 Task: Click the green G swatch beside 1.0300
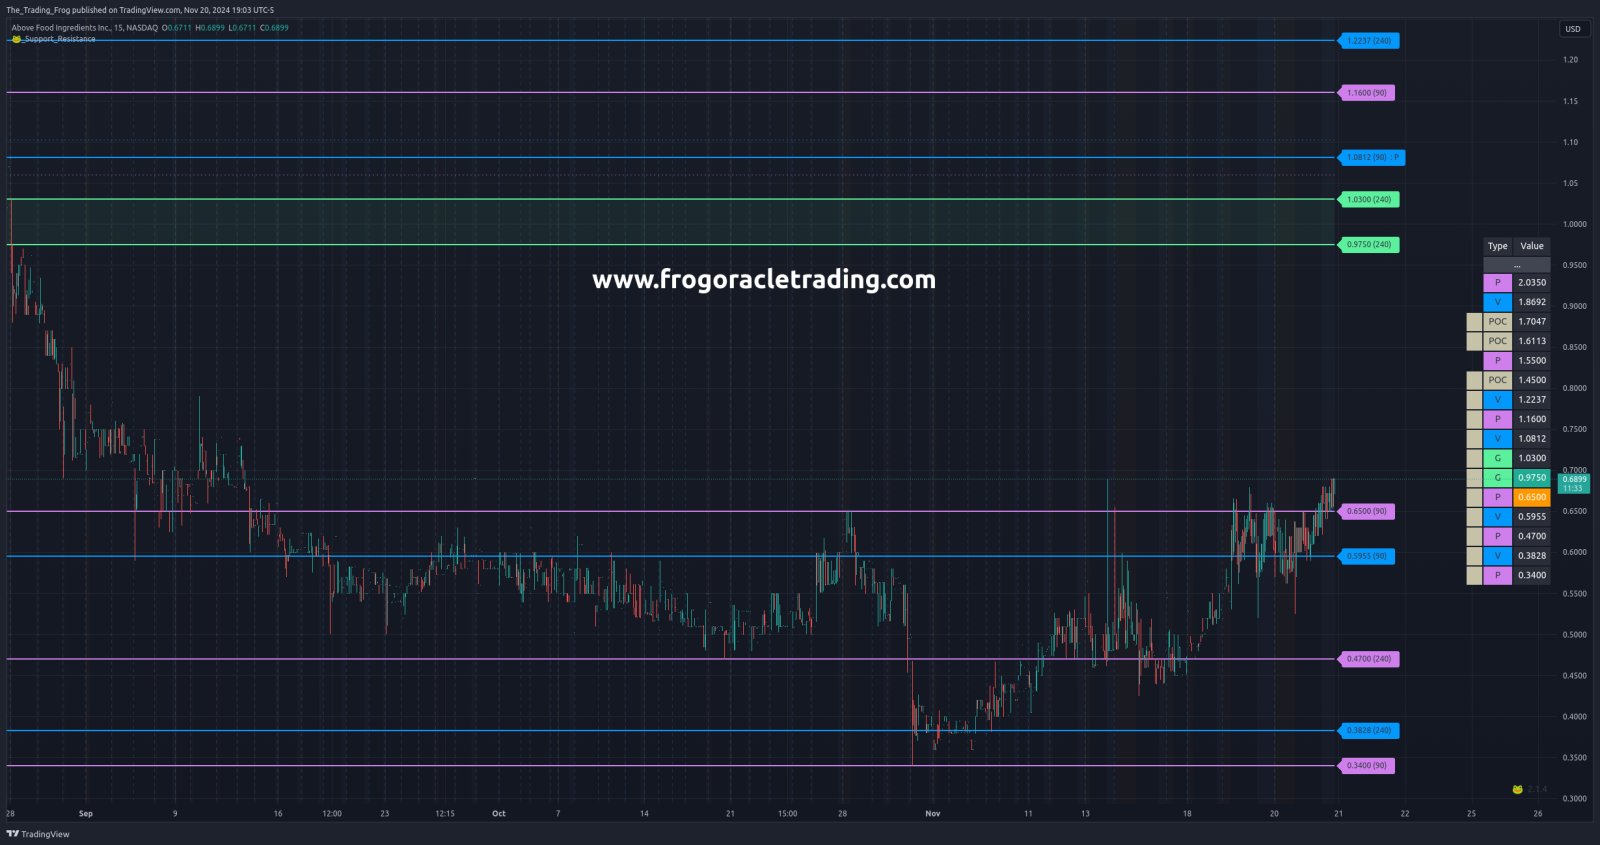point(1497,458)
